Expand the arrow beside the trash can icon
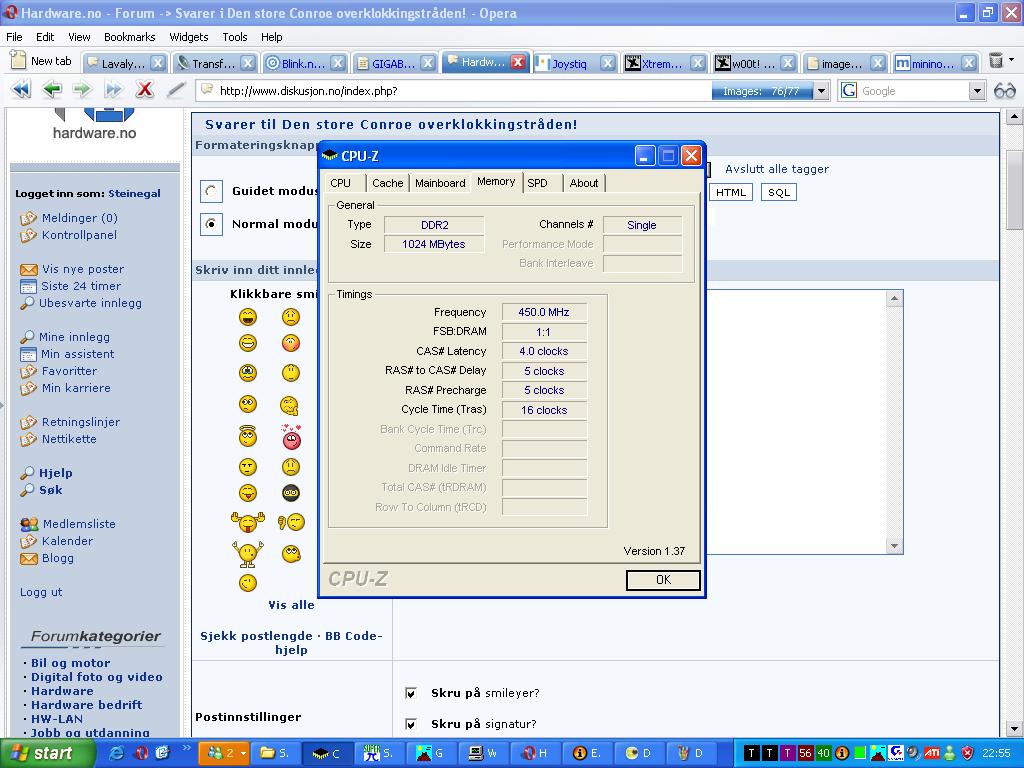This screenshot has height=768, width=1024. (x=1012, y=60)
